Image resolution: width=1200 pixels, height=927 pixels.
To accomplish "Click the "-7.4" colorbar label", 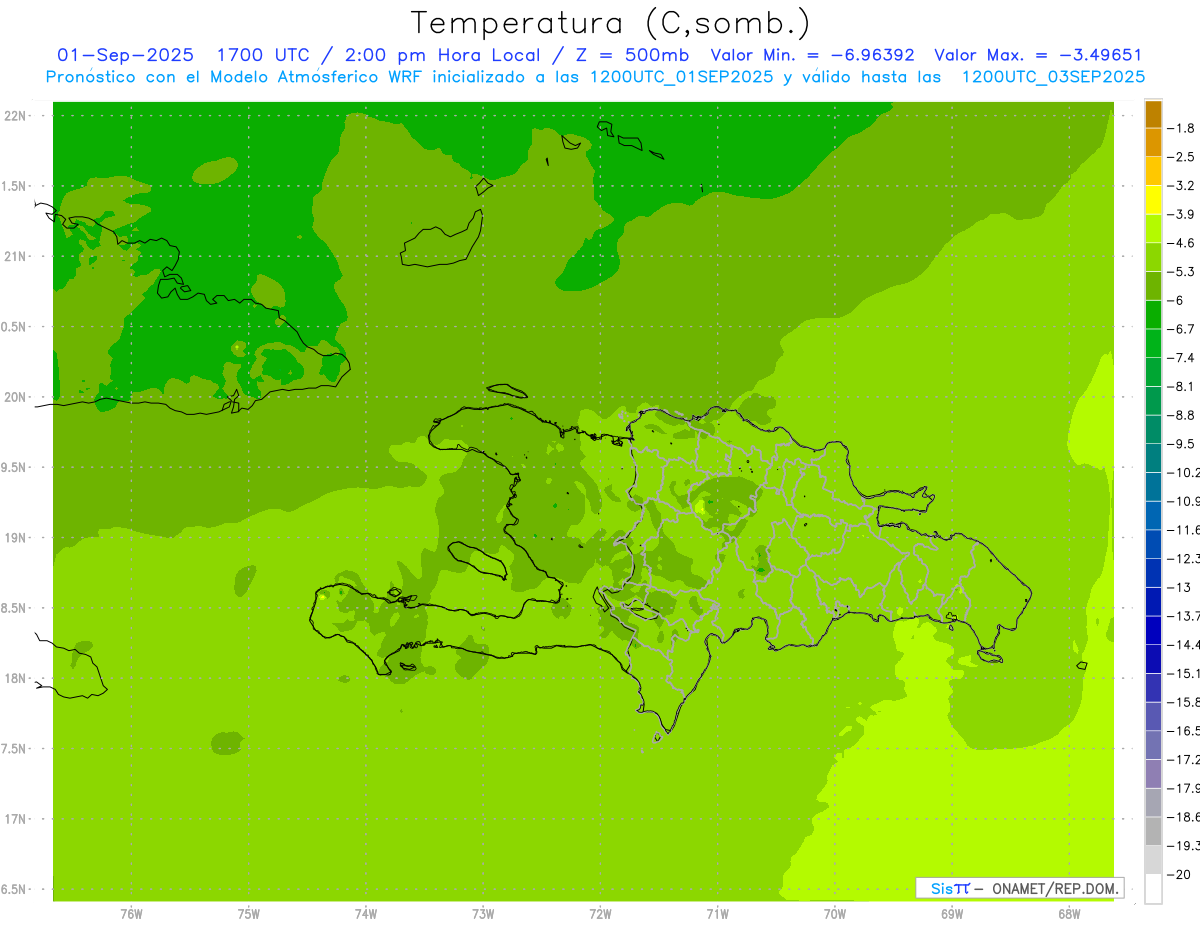I will (x=1183, y=357).
